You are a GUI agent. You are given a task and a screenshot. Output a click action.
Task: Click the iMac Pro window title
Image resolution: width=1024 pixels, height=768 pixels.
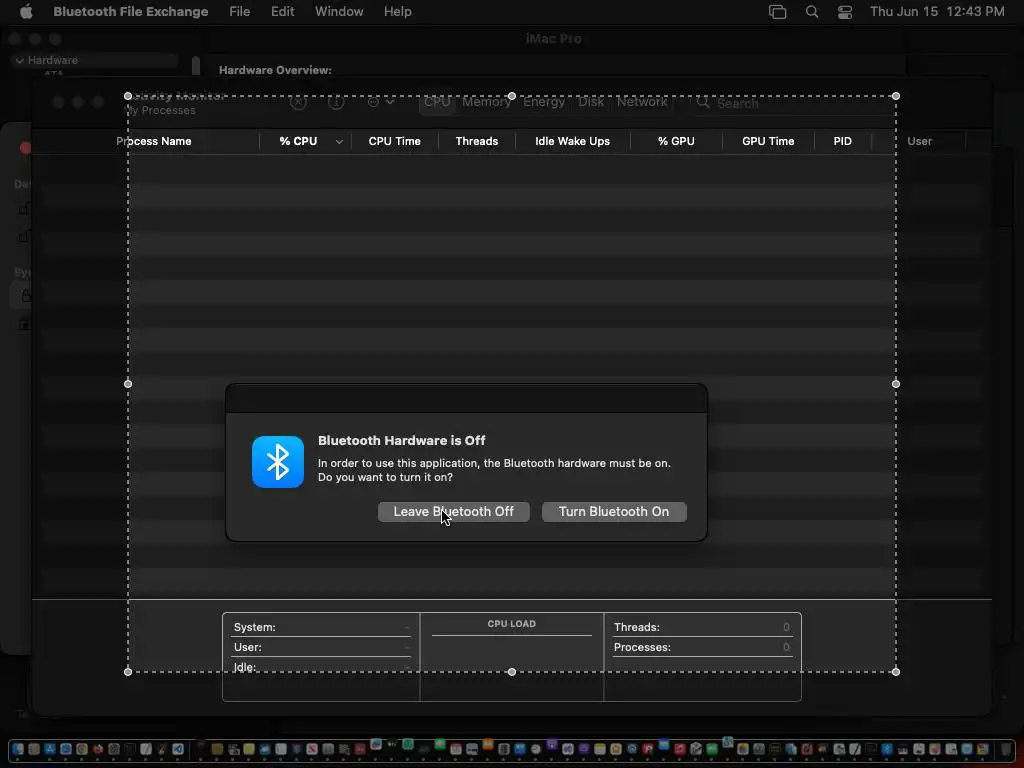click(553, 39)
